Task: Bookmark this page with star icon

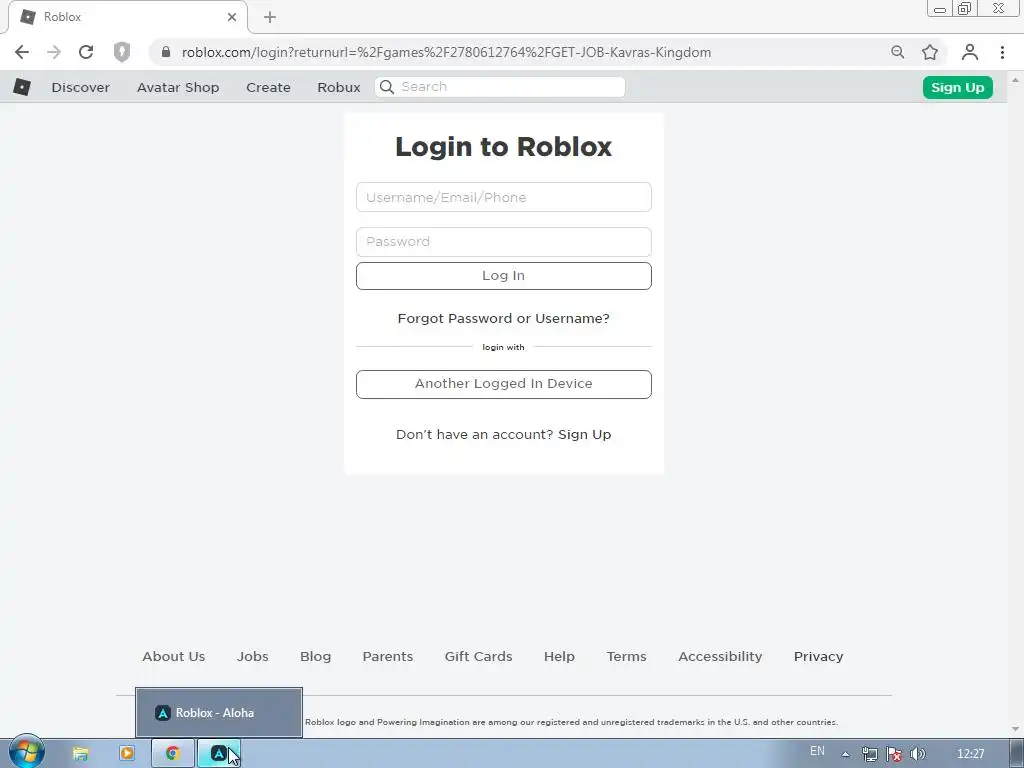Action: coord(930,52)
